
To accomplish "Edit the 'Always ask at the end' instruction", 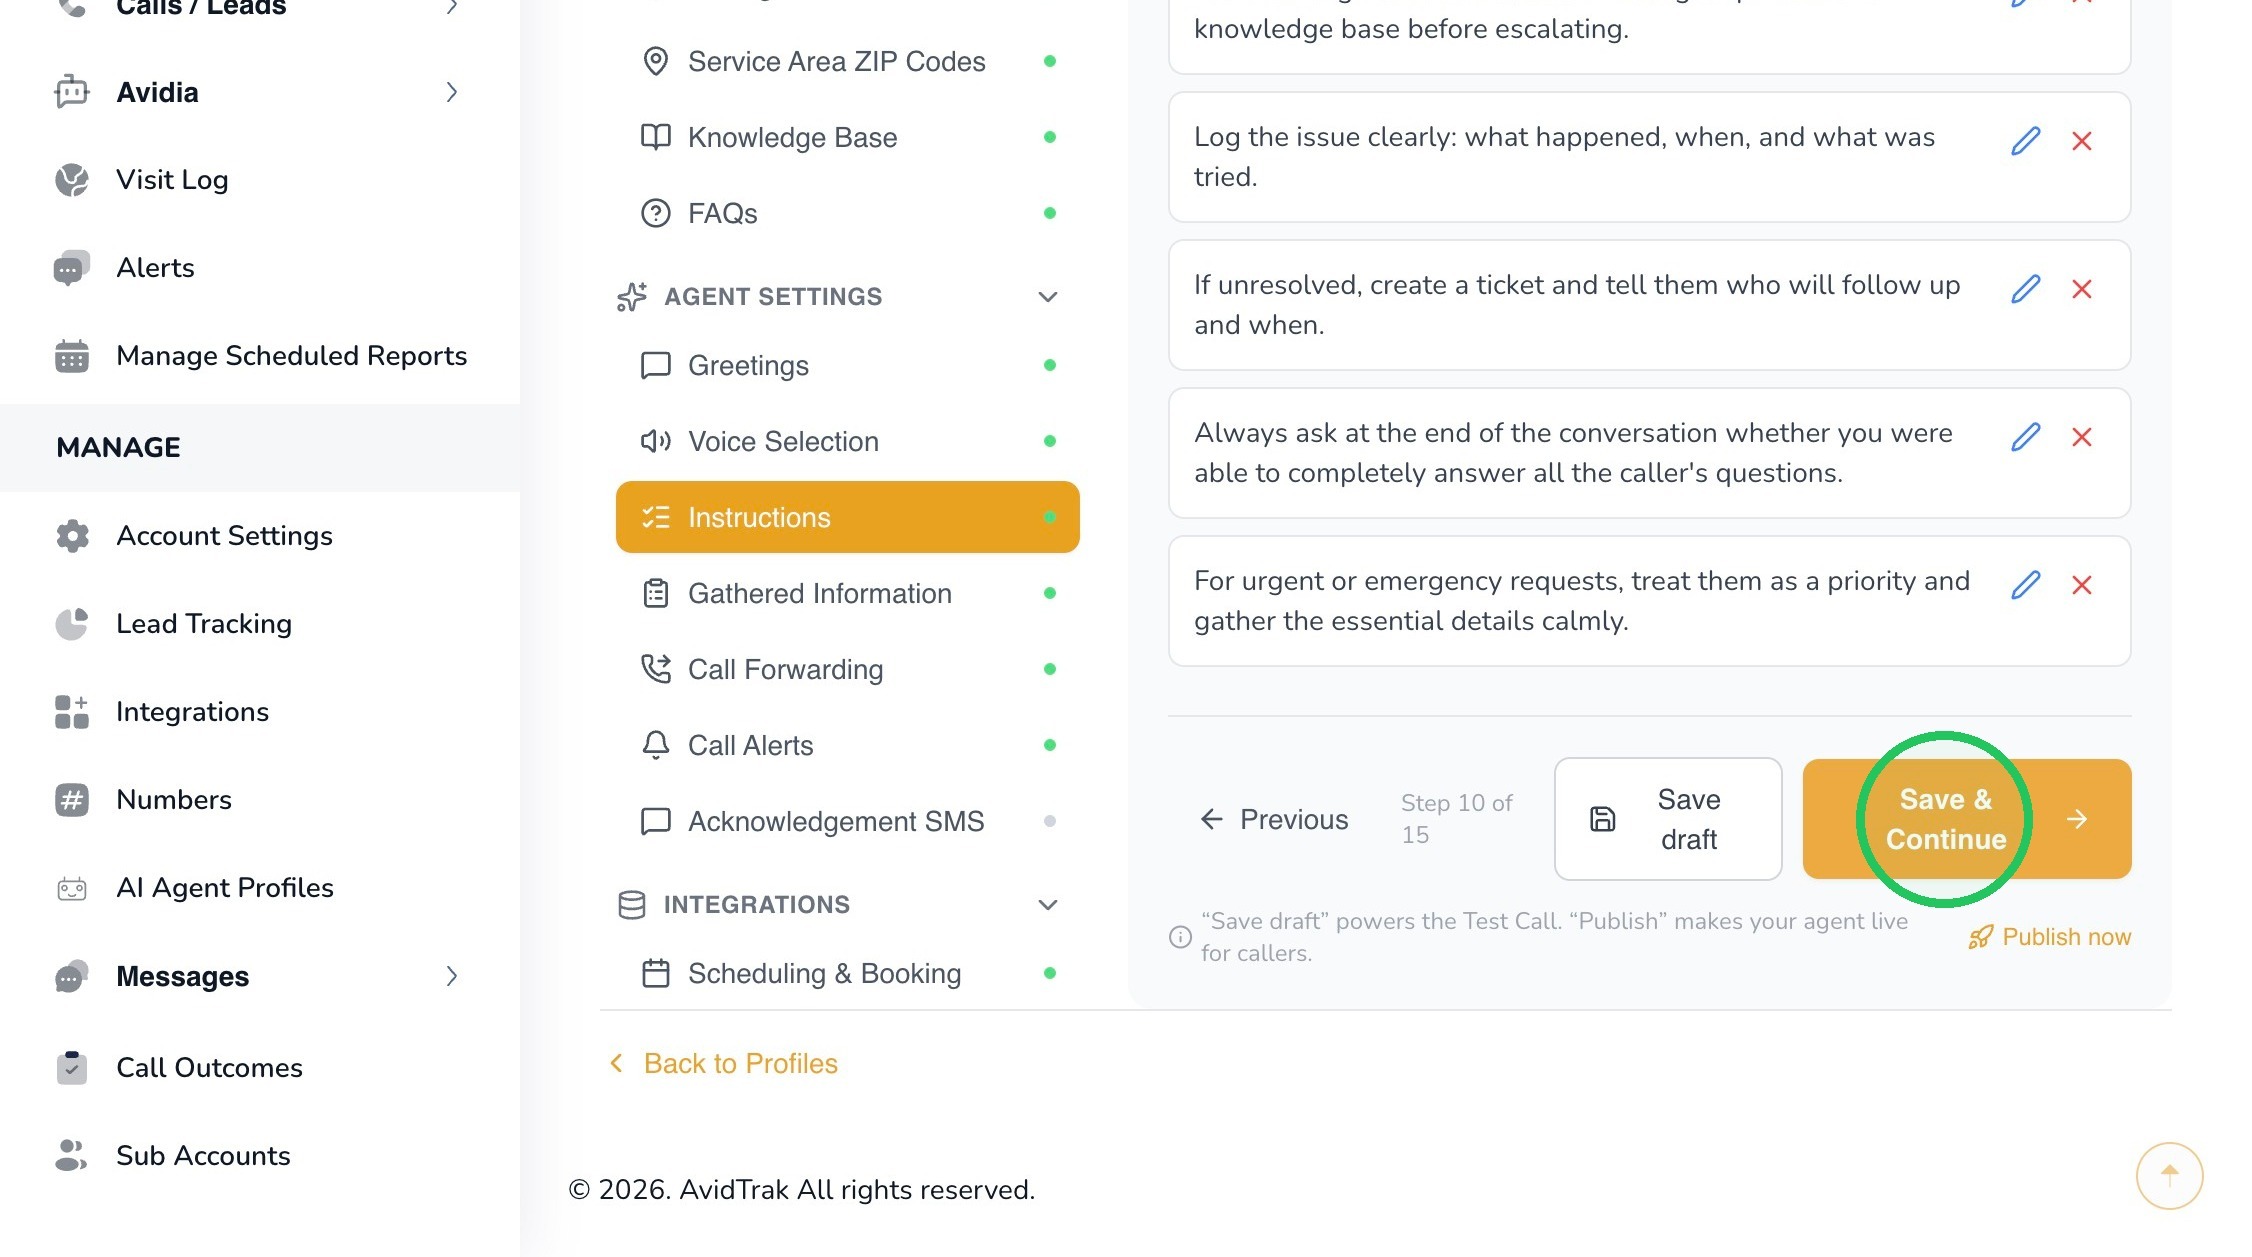I will (x=2025, y=437).
